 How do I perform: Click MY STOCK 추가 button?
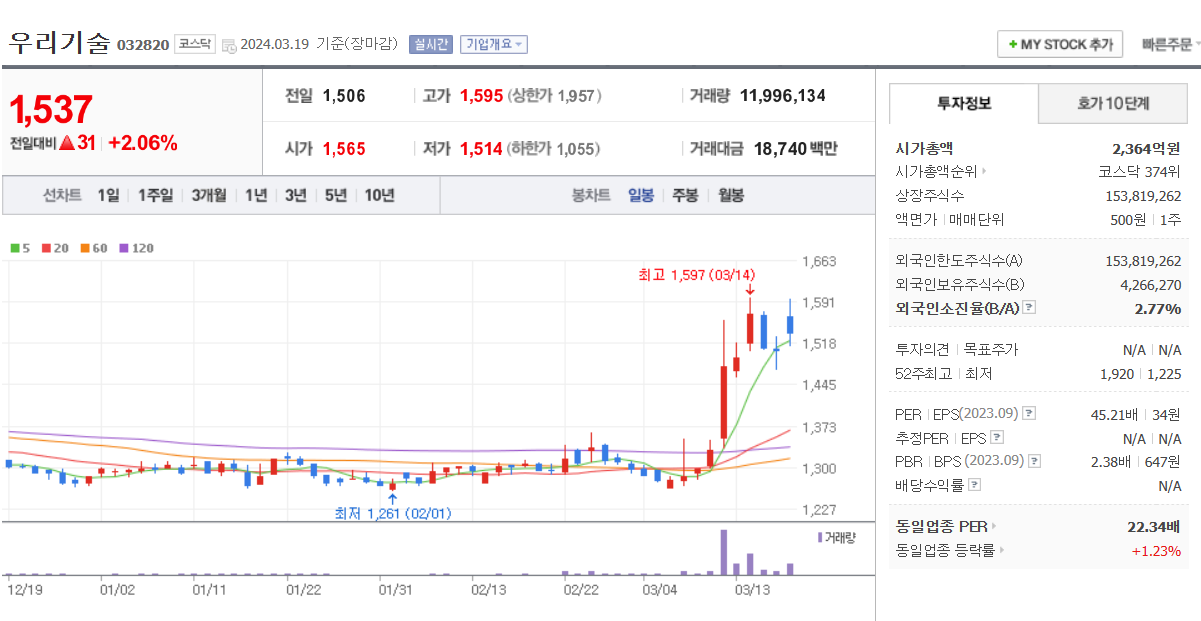(1060, 45)
